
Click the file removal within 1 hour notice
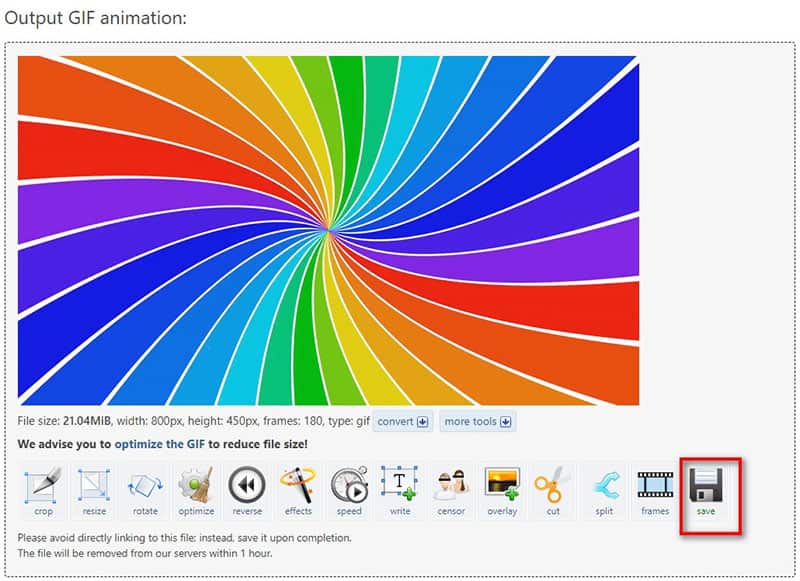tap(144, 553)
